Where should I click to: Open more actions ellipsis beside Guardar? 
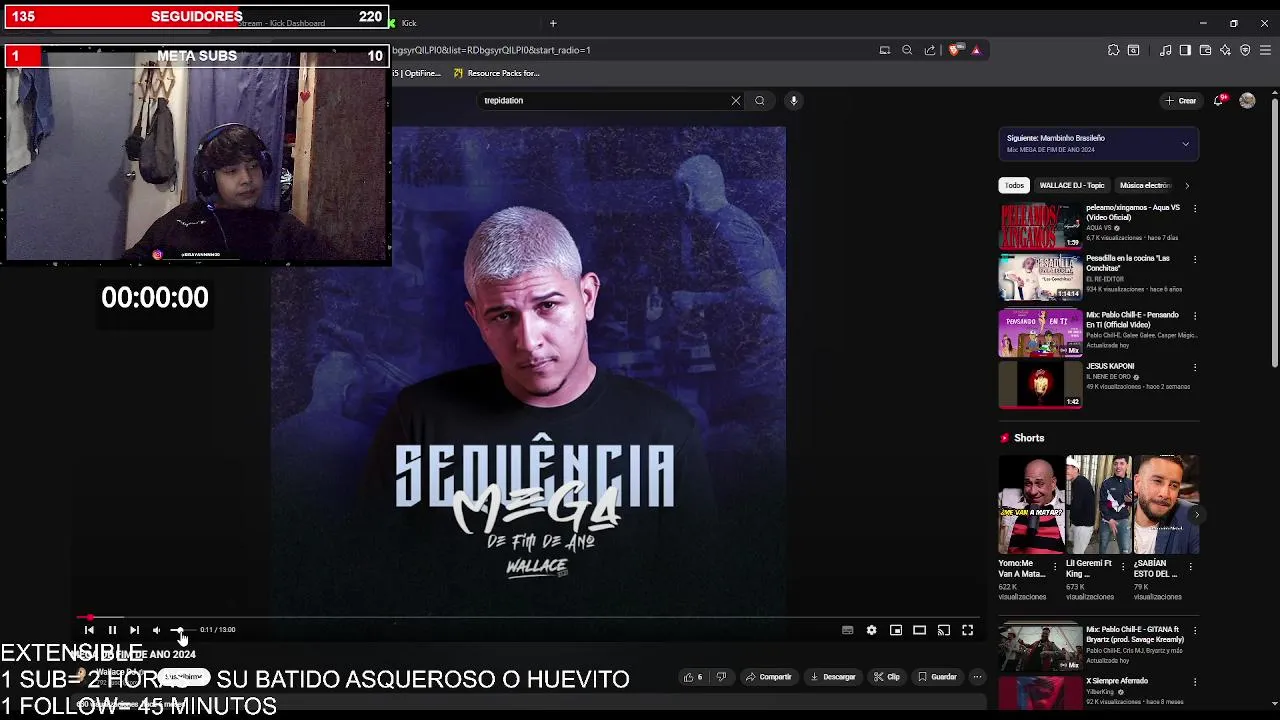coord(977,677)
